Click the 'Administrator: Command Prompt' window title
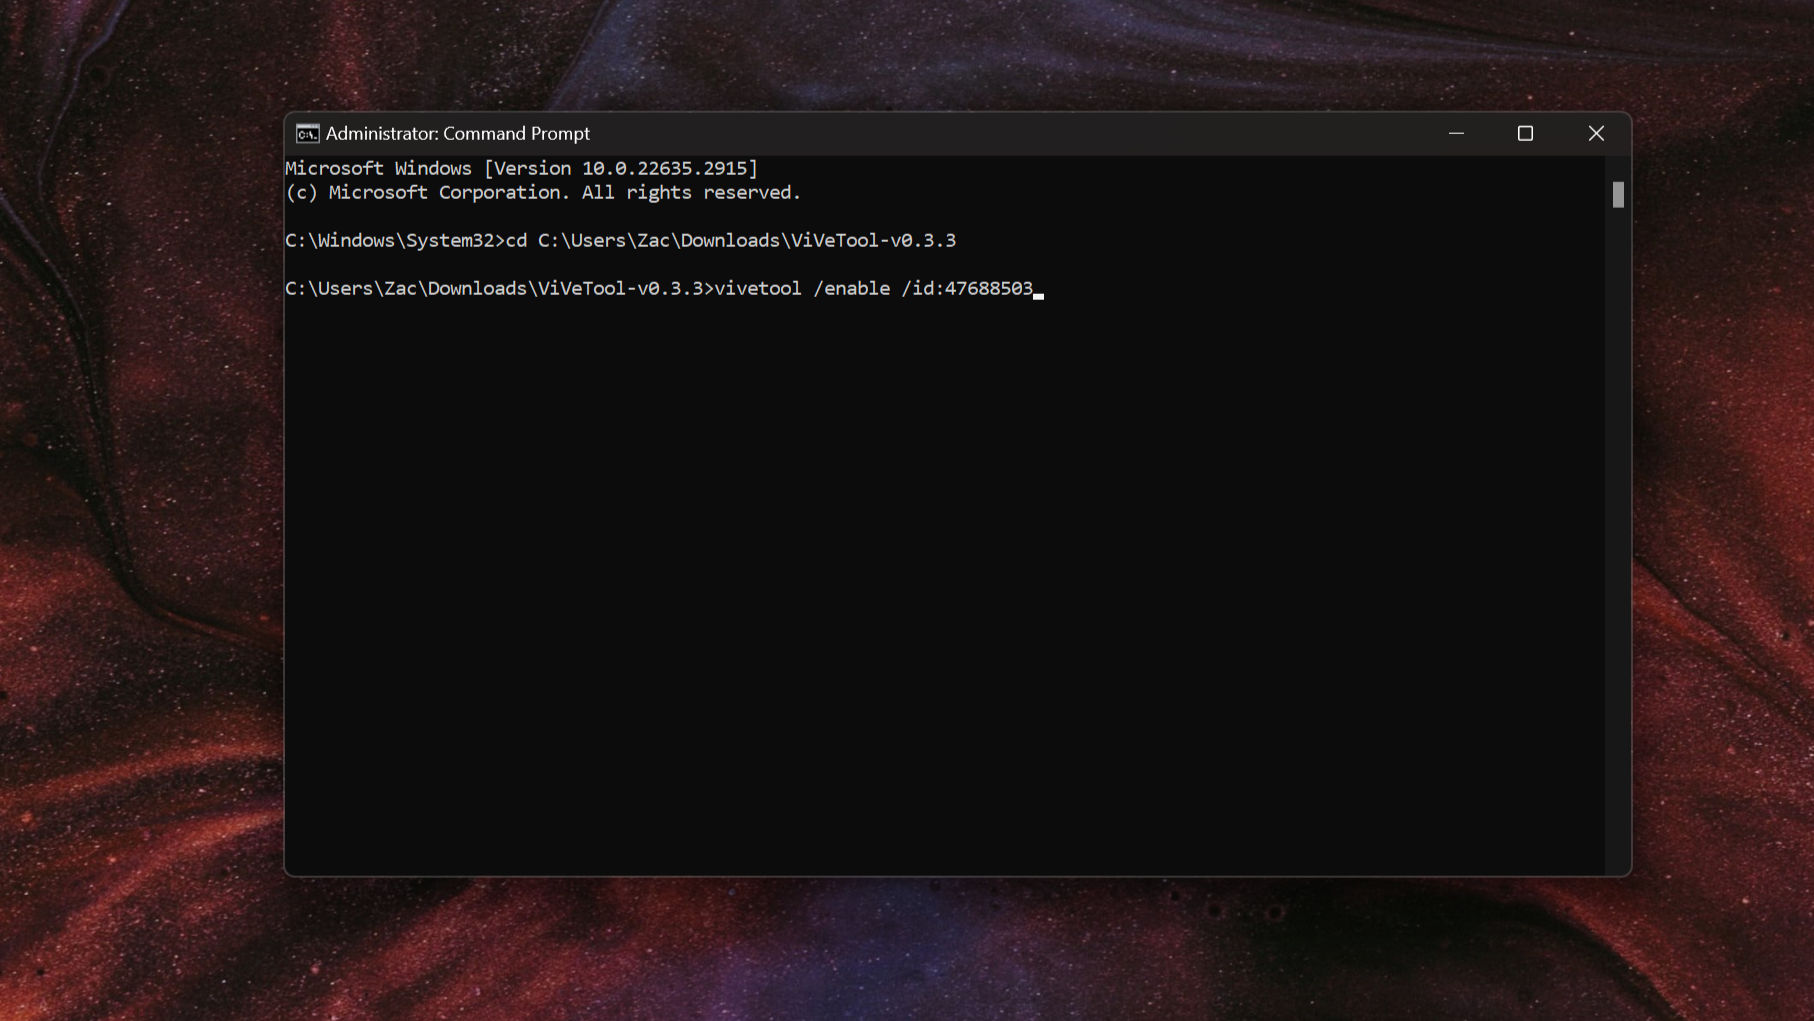1814x1021 pixels. click(458, 134)
